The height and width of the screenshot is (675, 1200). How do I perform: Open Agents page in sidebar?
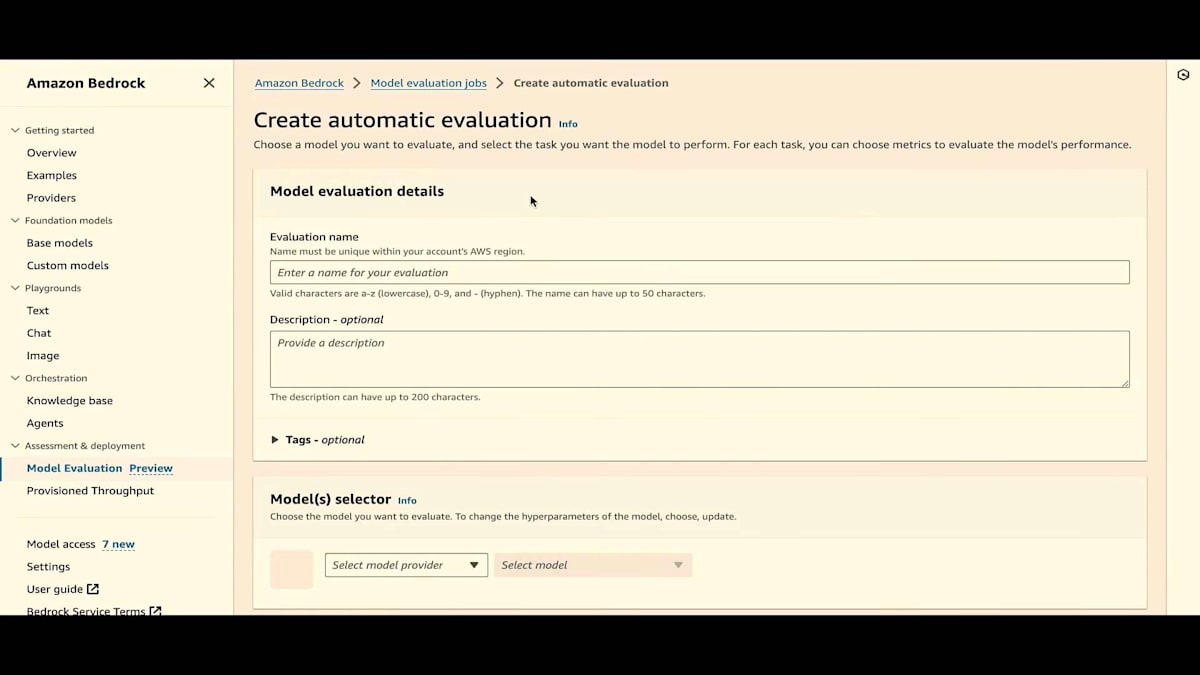[45, 423]
